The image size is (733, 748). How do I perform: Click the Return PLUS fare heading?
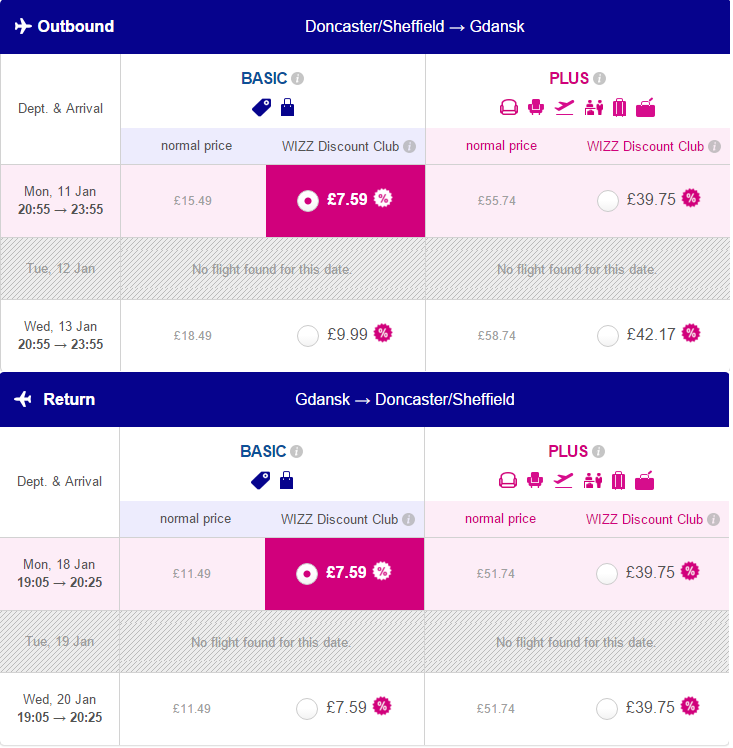pos(568,452)
